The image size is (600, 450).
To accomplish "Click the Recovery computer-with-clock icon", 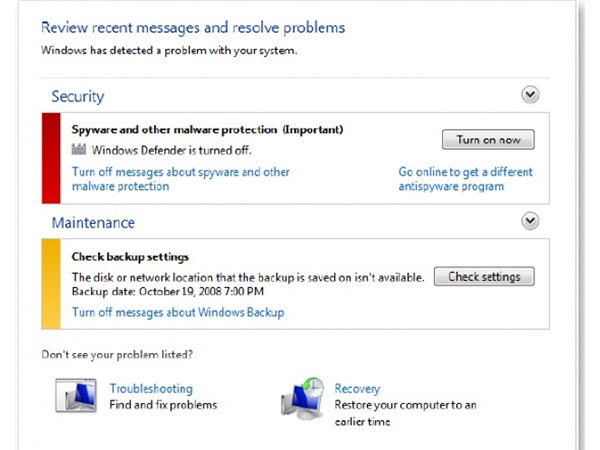I will 303,398.
